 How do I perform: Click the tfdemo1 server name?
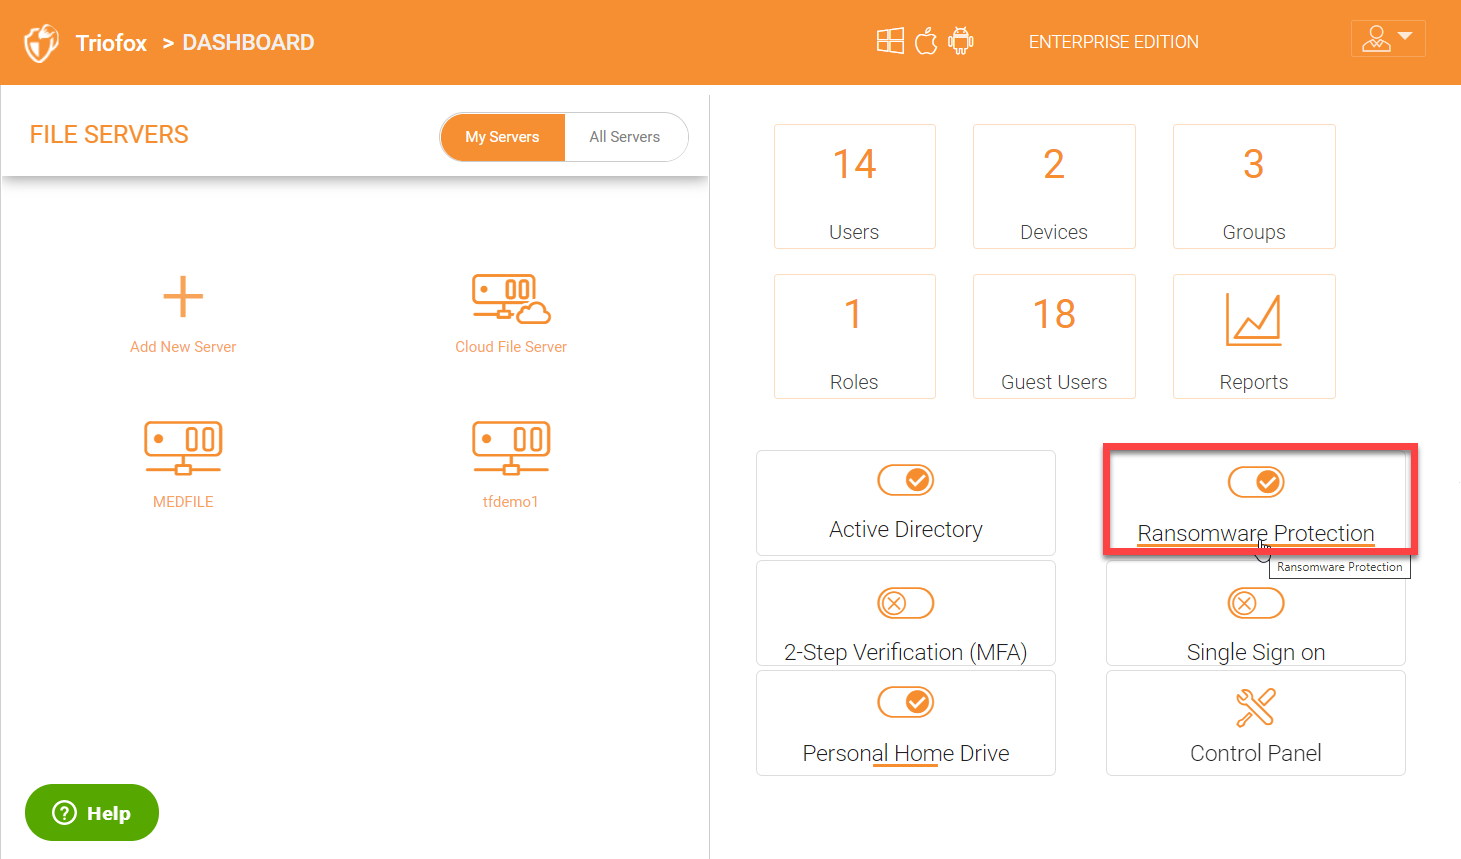point(511,502)
